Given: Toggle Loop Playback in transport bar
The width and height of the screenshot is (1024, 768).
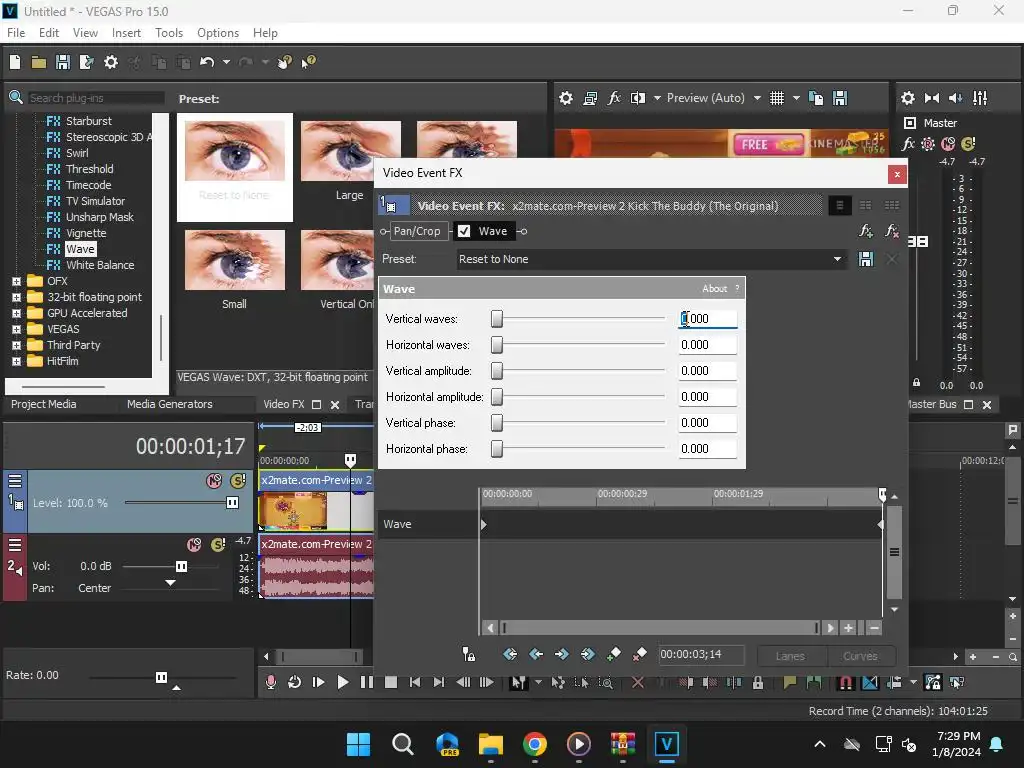Looking at the screenshot, I should [294, 682].
